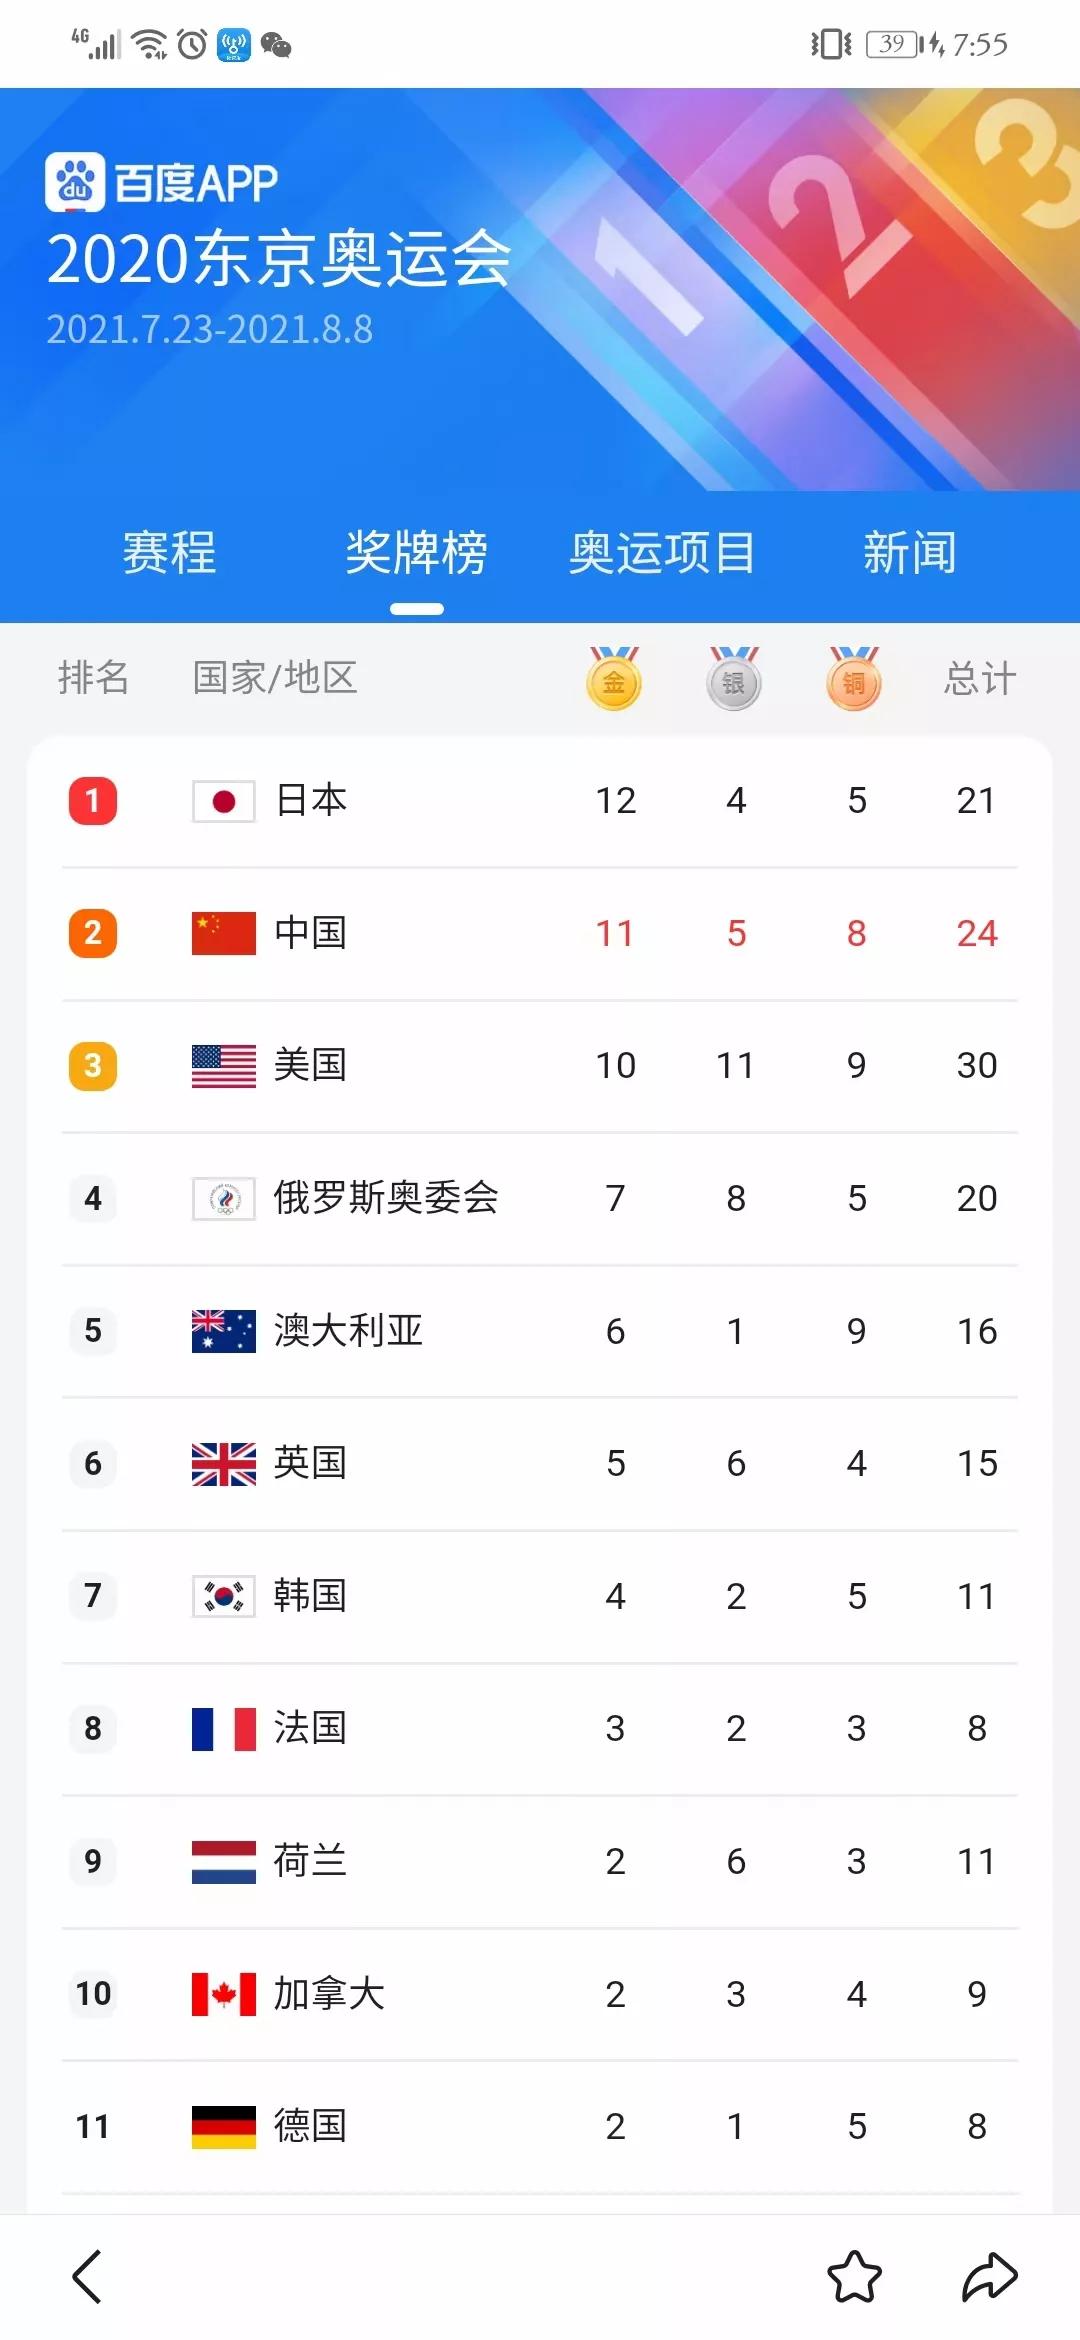Viewport: 1080px width, 2340px height.
Task: Tap the gold medal column icon
Action: tap(614, 679)
